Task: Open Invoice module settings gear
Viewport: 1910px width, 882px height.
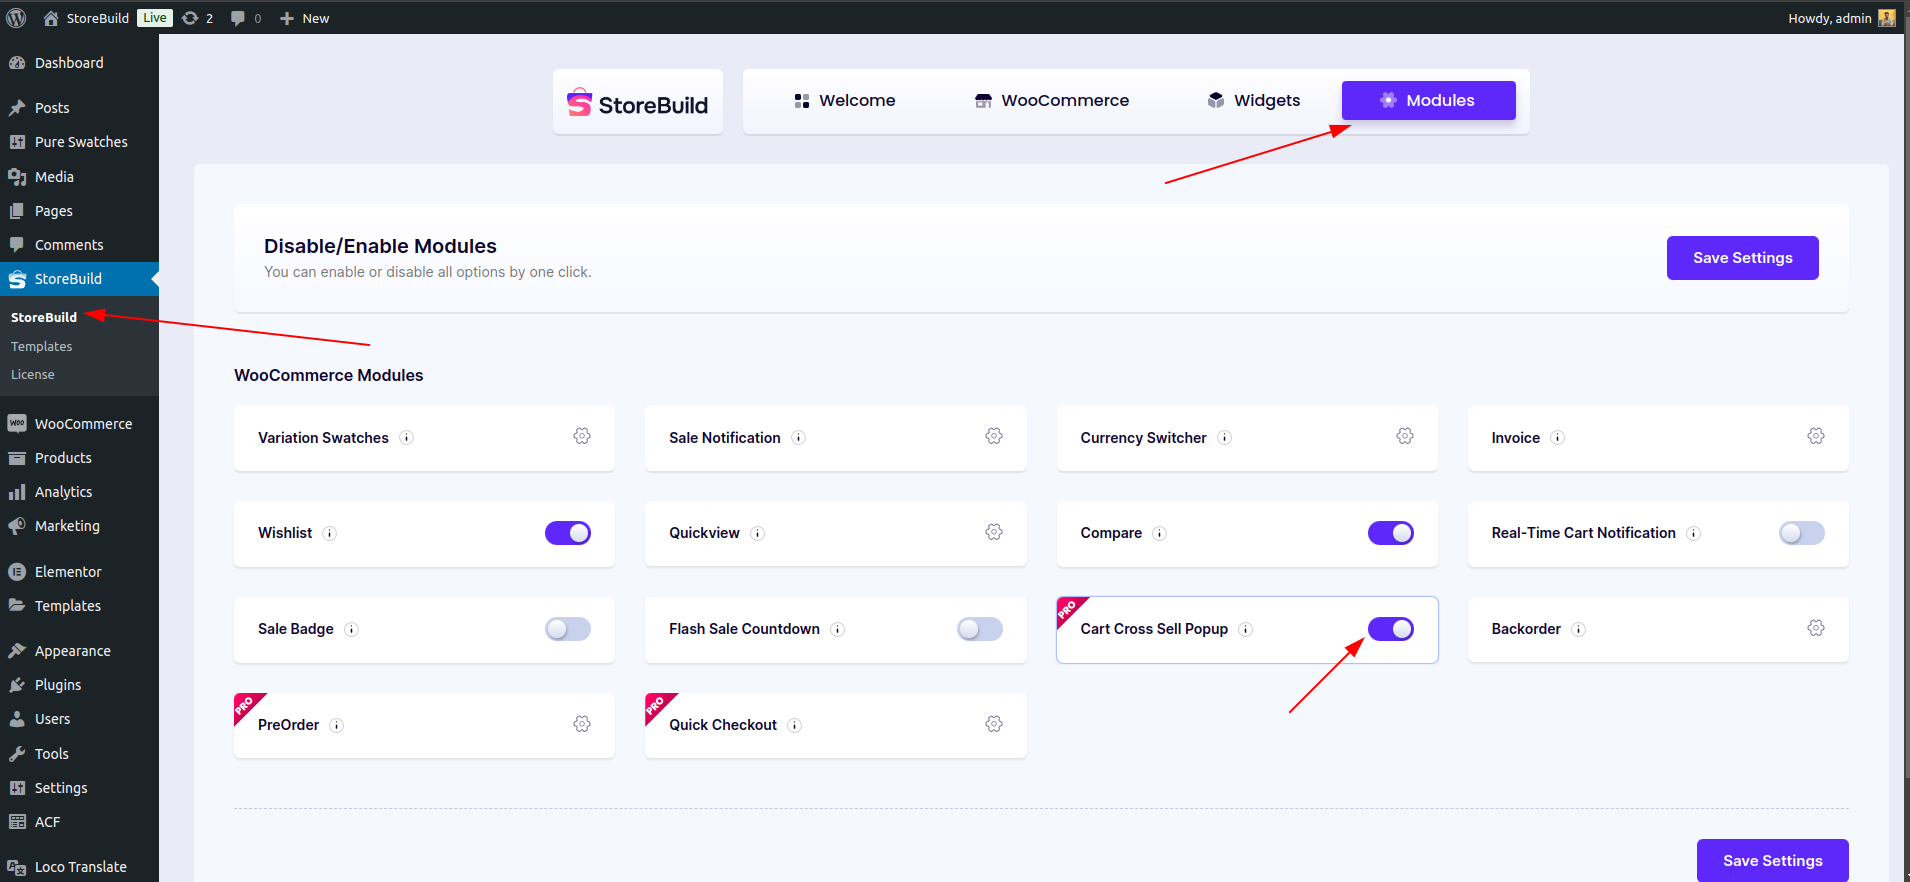Action: pos(1816,436)
